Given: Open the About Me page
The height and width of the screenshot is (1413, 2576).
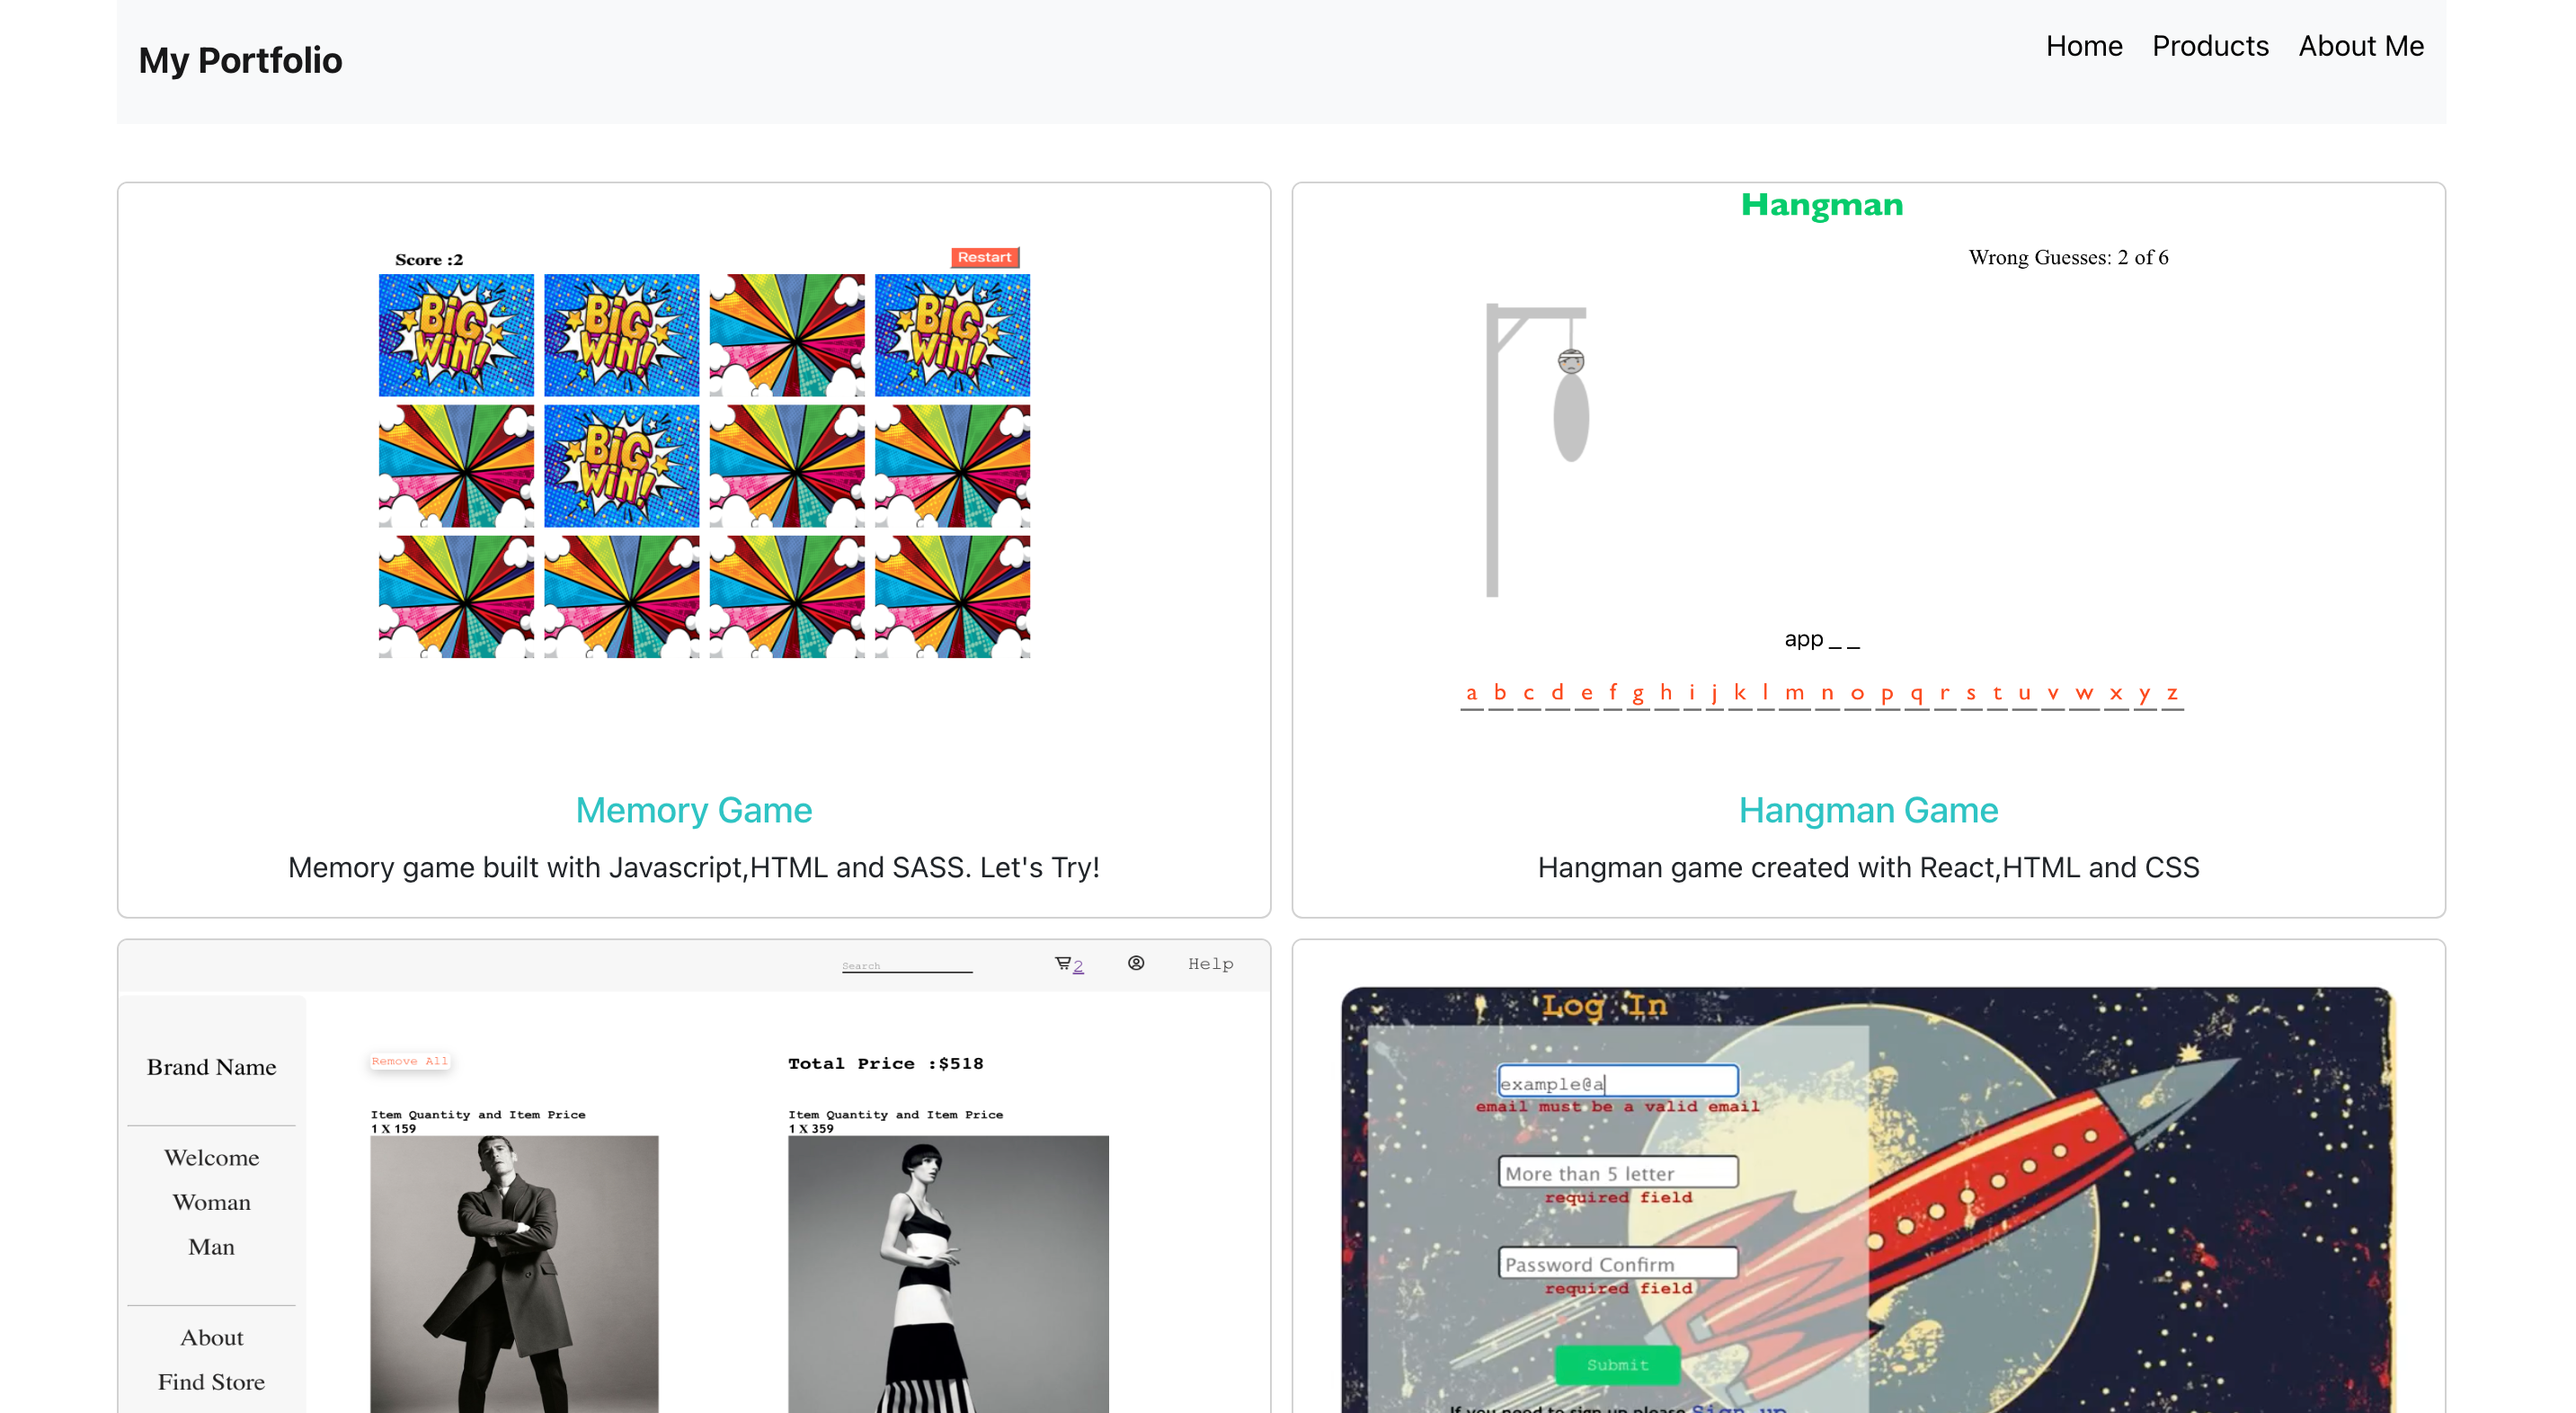Looking at the screenshot, I should point(2360,46).
